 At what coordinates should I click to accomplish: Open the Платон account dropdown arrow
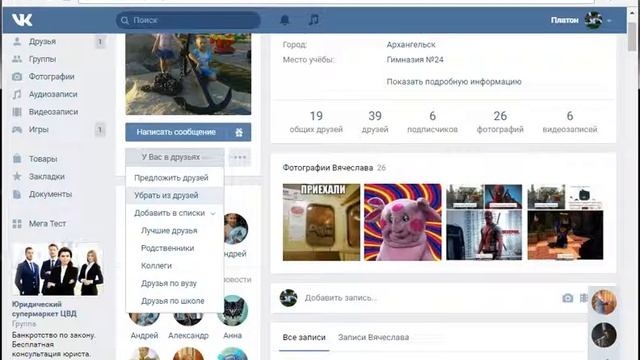[609, 20]
